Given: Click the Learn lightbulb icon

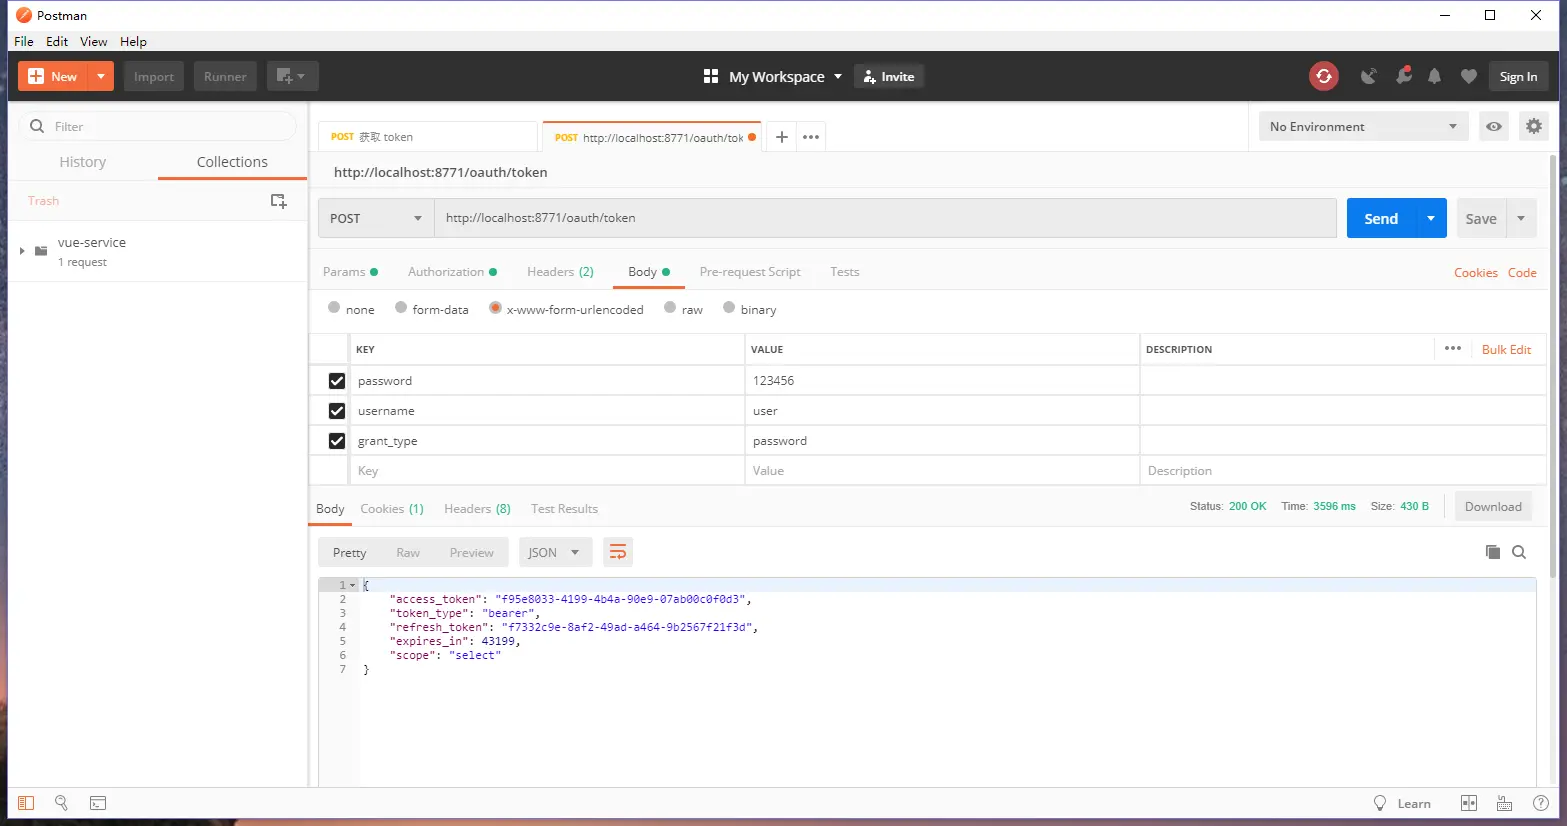Looking at the screenshot, I should pos(1380,803).
